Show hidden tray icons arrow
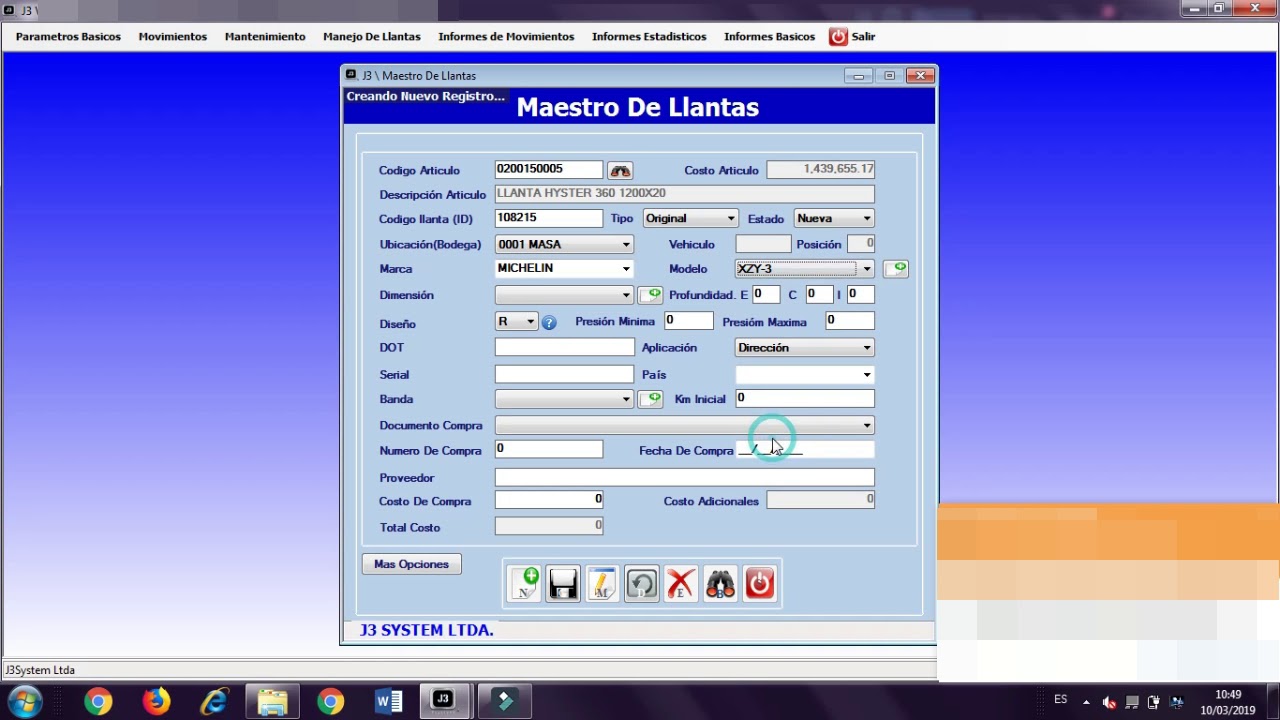 pos(1086,702)
